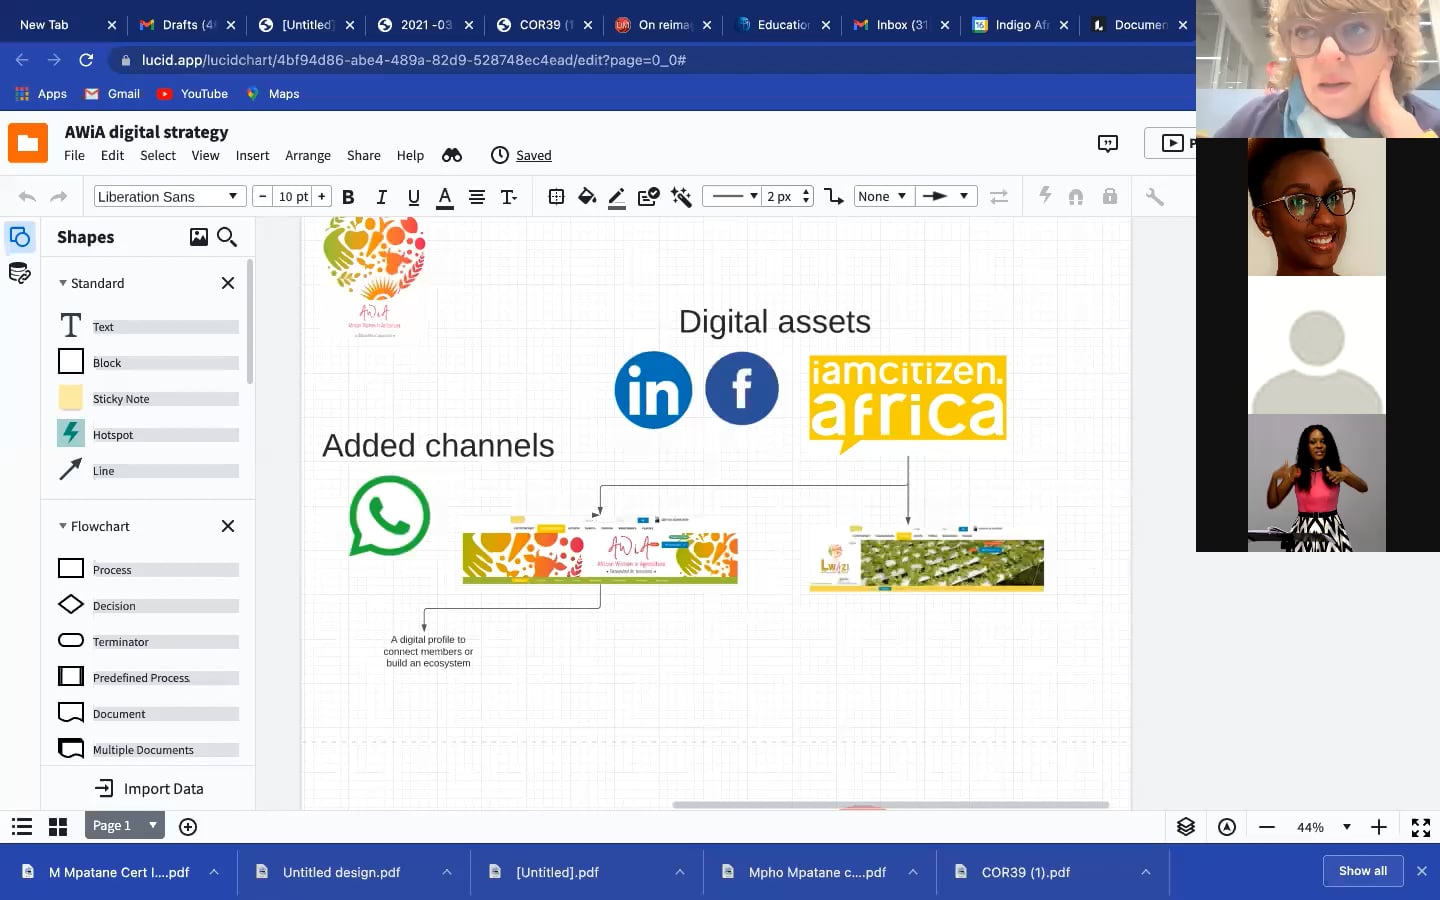Open the comments icon in header

click(x=1108, y=144)
